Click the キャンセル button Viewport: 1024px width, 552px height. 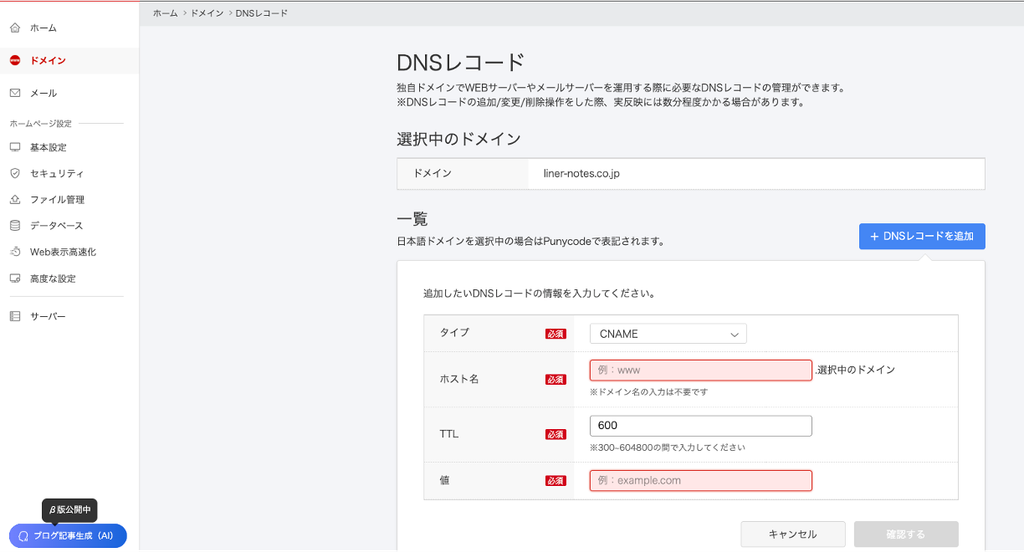pos(793,534)
